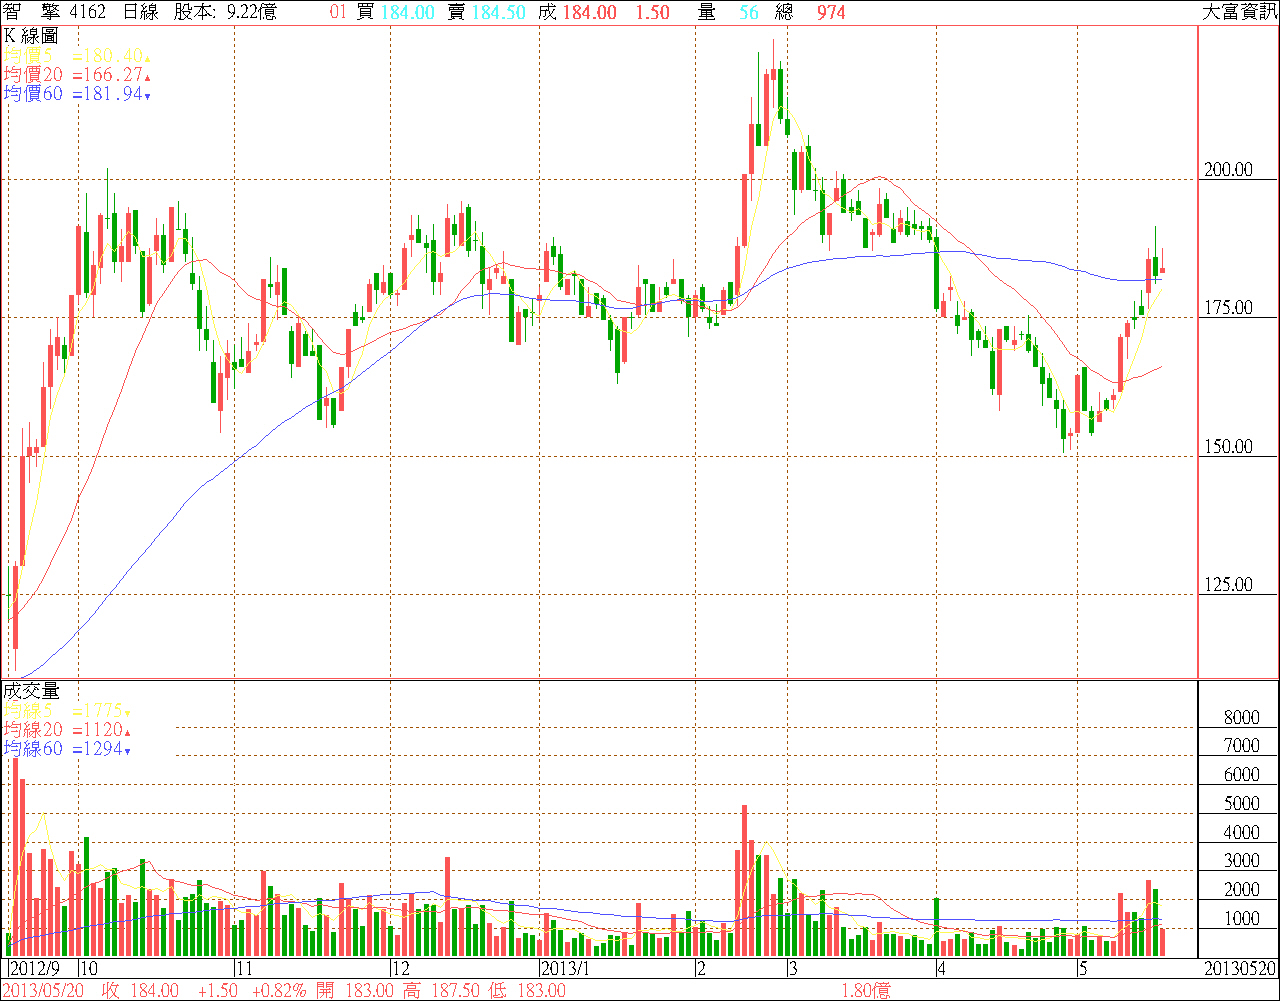
Task: Click the 買 price 184.00 in header
Action: click(407, 12)
